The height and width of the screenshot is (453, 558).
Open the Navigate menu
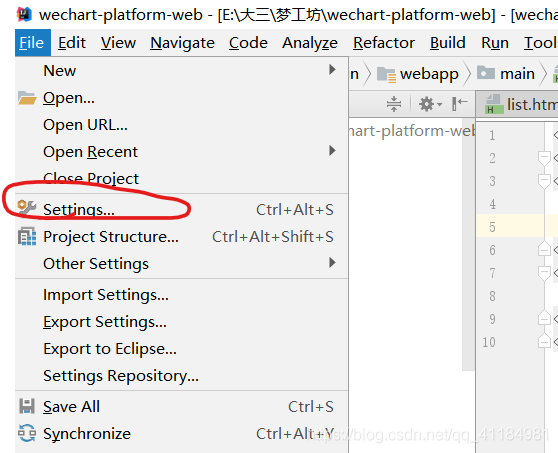coord(182,43)
